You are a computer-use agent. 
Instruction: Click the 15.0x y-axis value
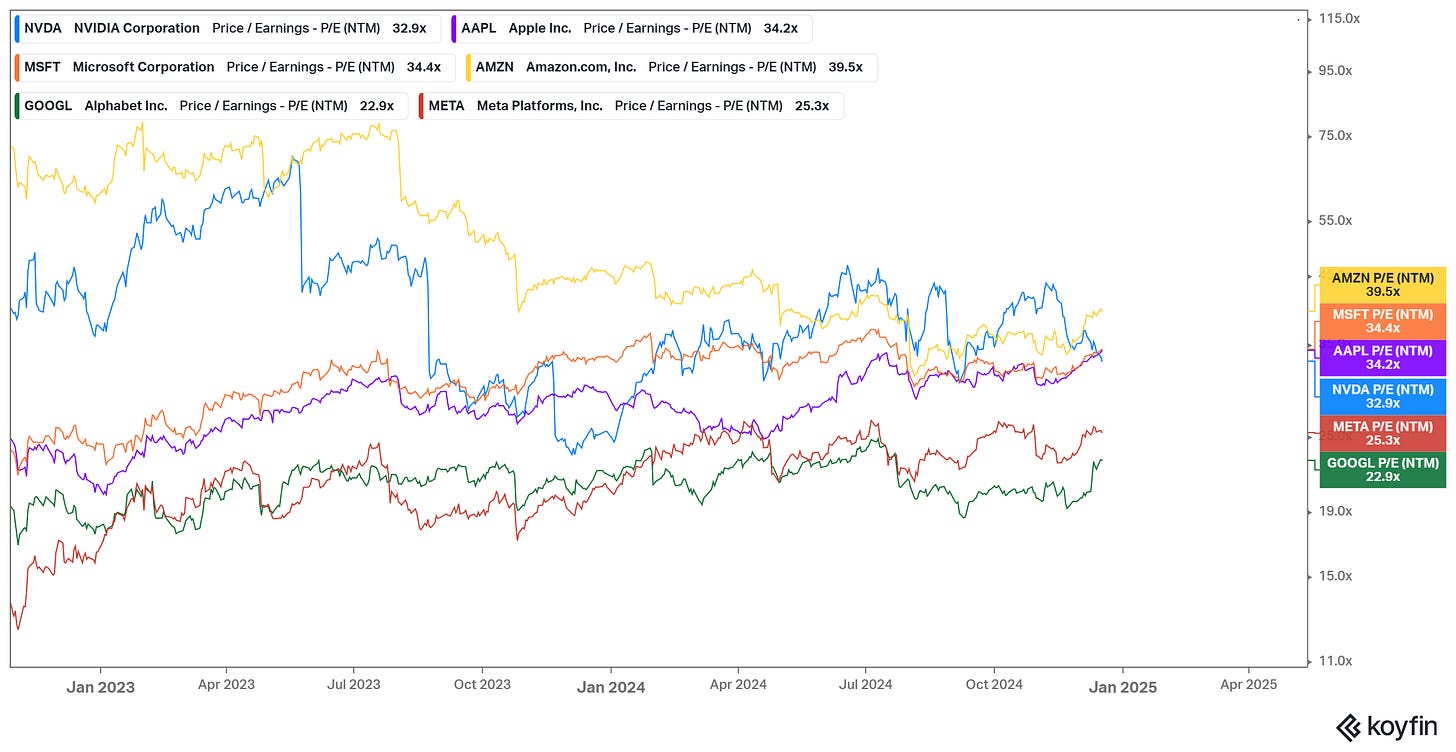click(x=1337, y=576)
